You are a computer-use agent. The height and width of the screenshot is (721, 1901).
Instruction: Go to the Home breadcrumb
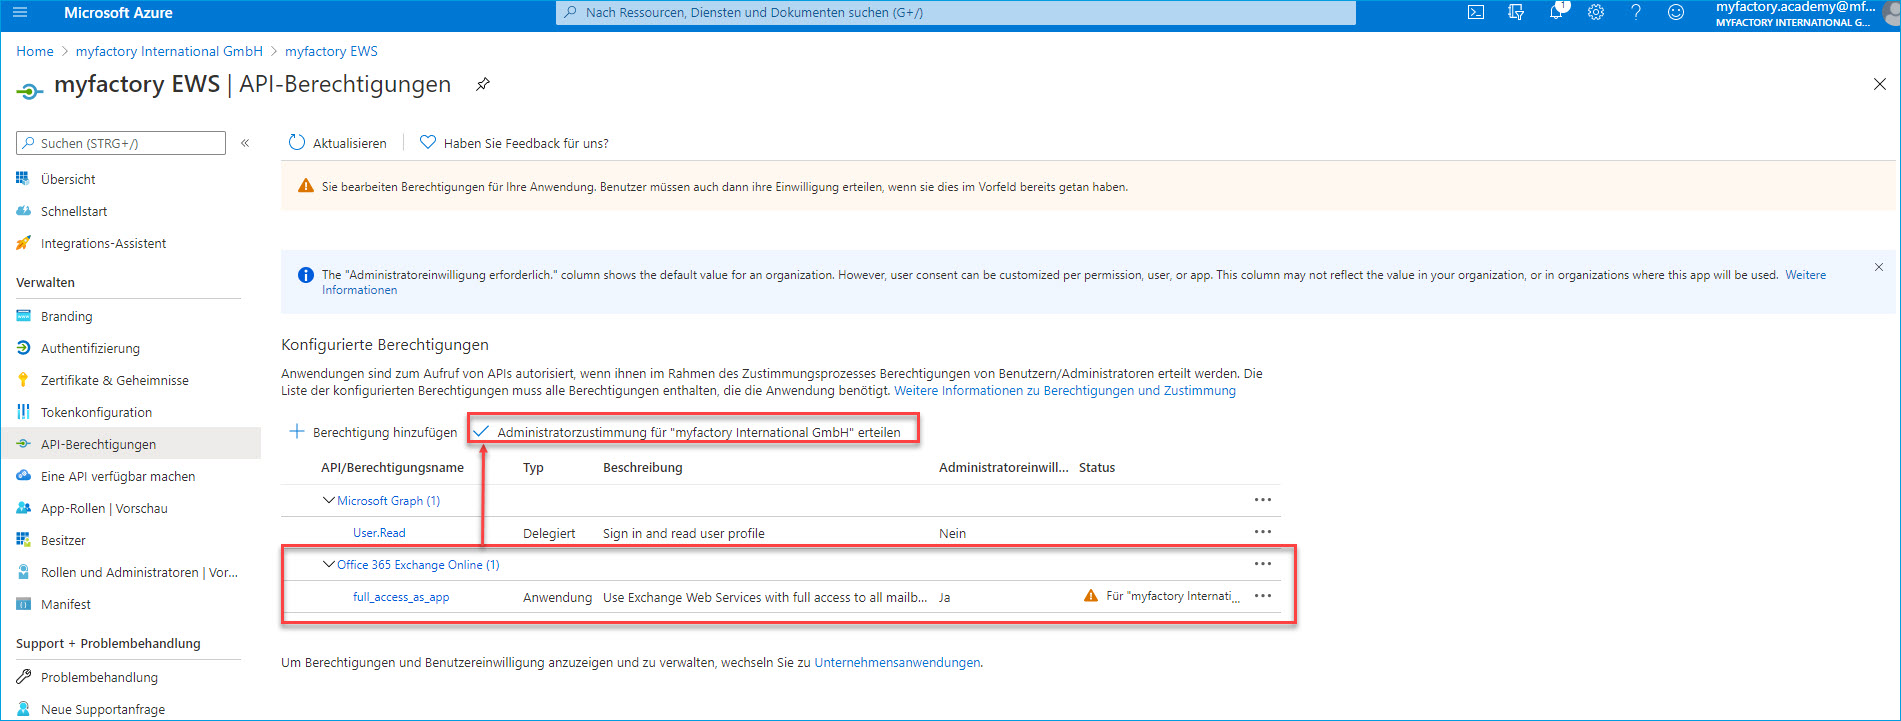[35, 51]
